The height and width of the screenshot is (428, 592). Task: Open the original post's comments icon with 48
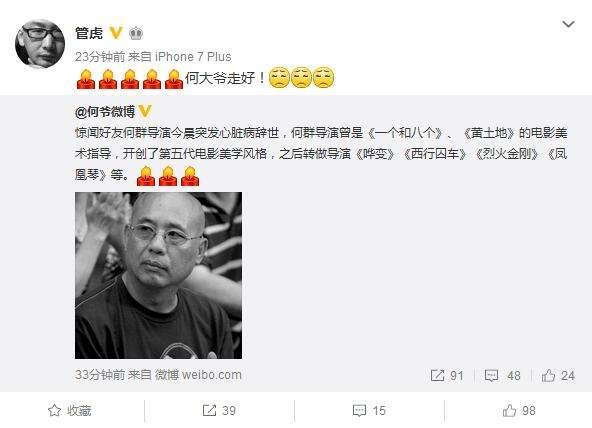[503, 375]
